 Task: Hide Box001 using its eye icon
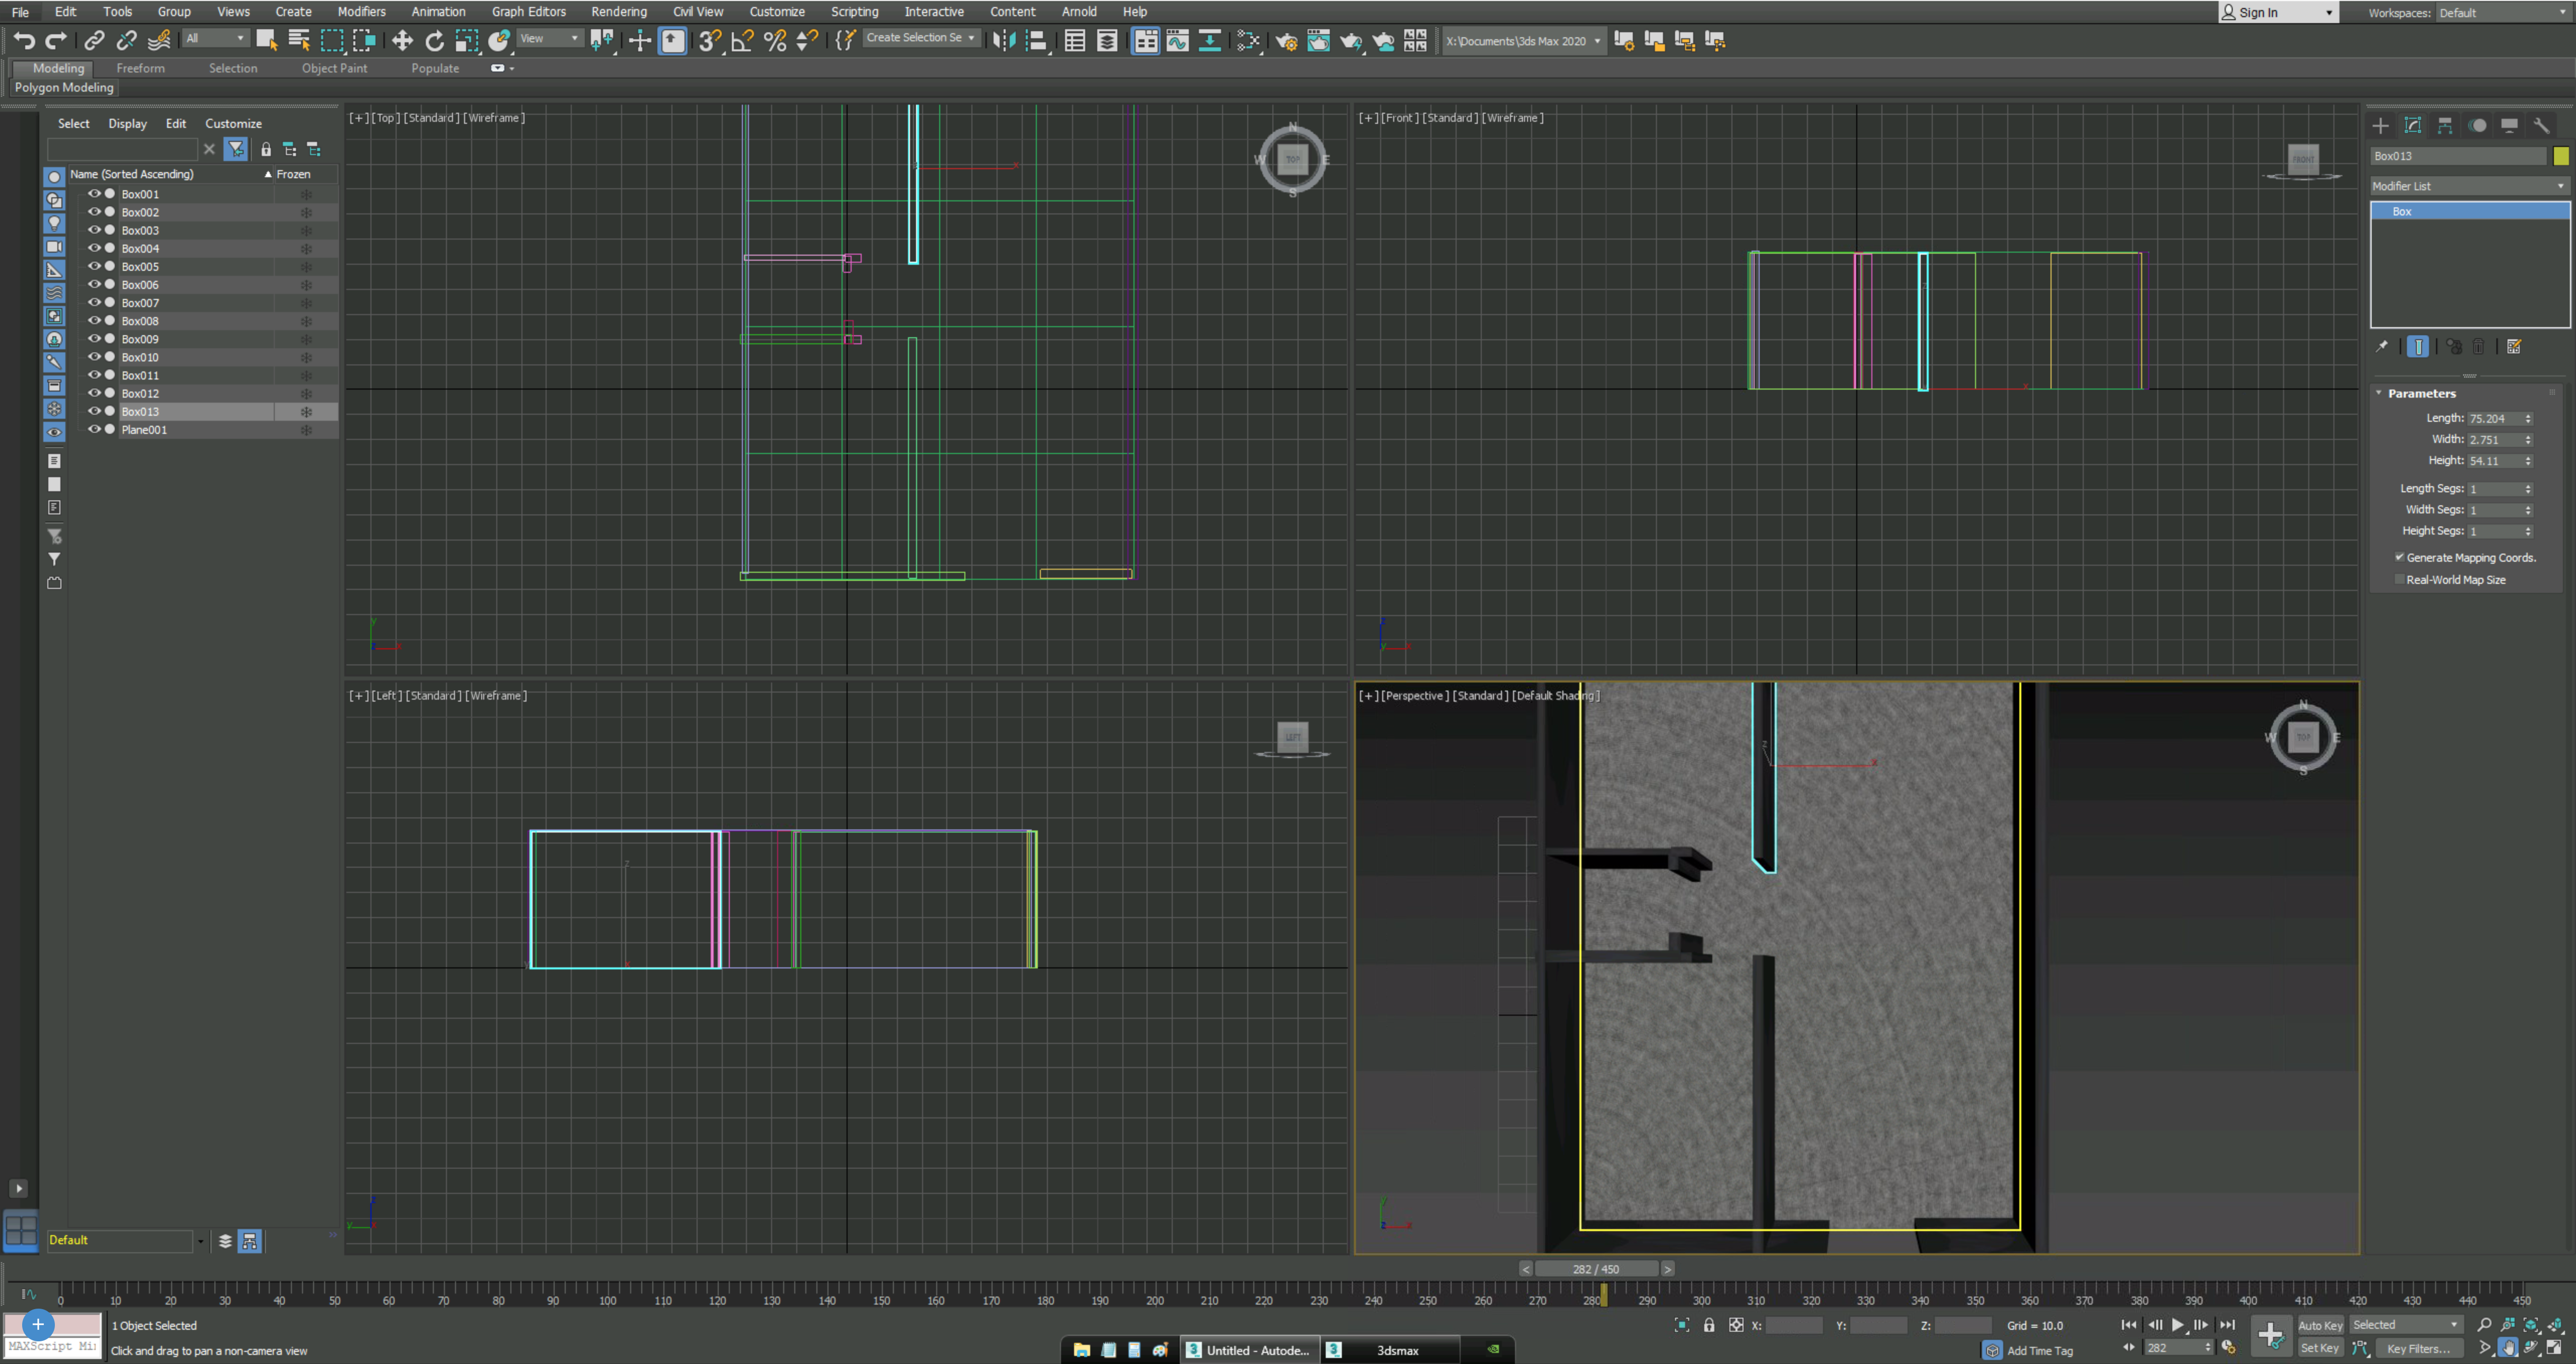point(94,194)
